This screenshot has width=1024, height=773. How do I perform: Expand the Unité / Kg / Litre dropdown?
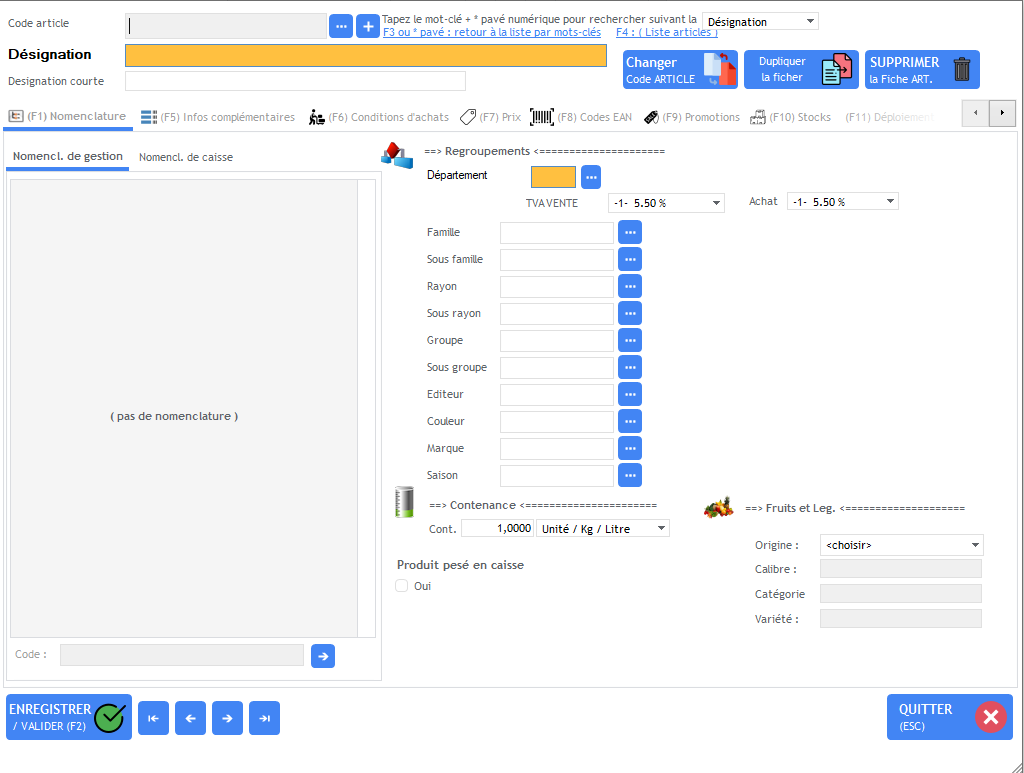click(x=603, y=529)
